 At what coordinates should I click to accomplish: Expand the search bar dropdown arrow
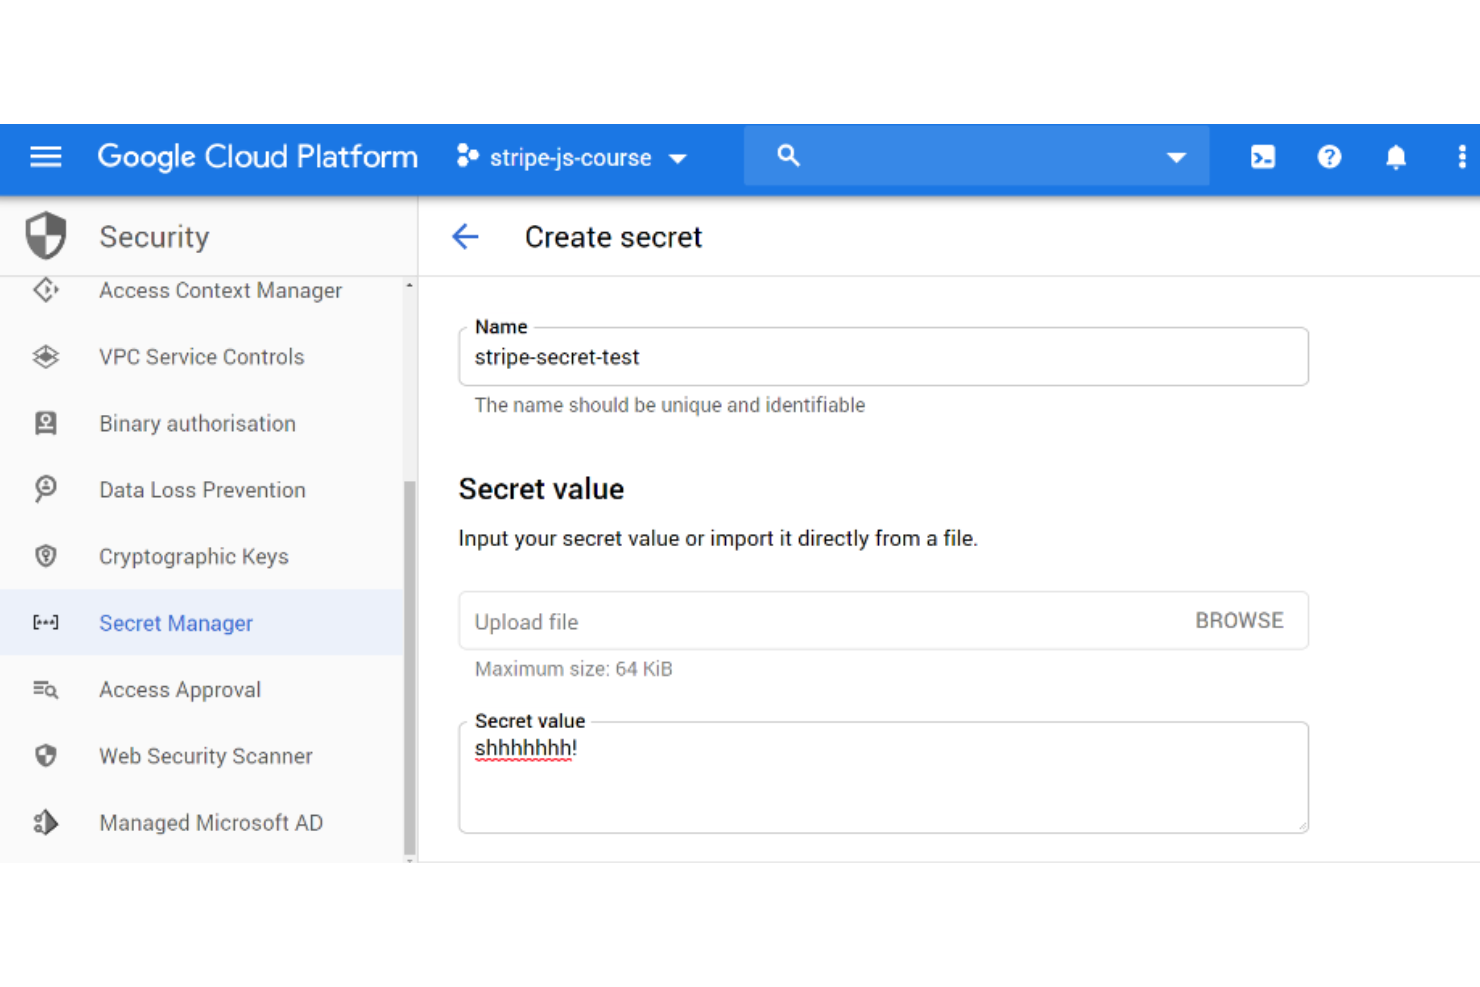click(x=1176, y=157)
